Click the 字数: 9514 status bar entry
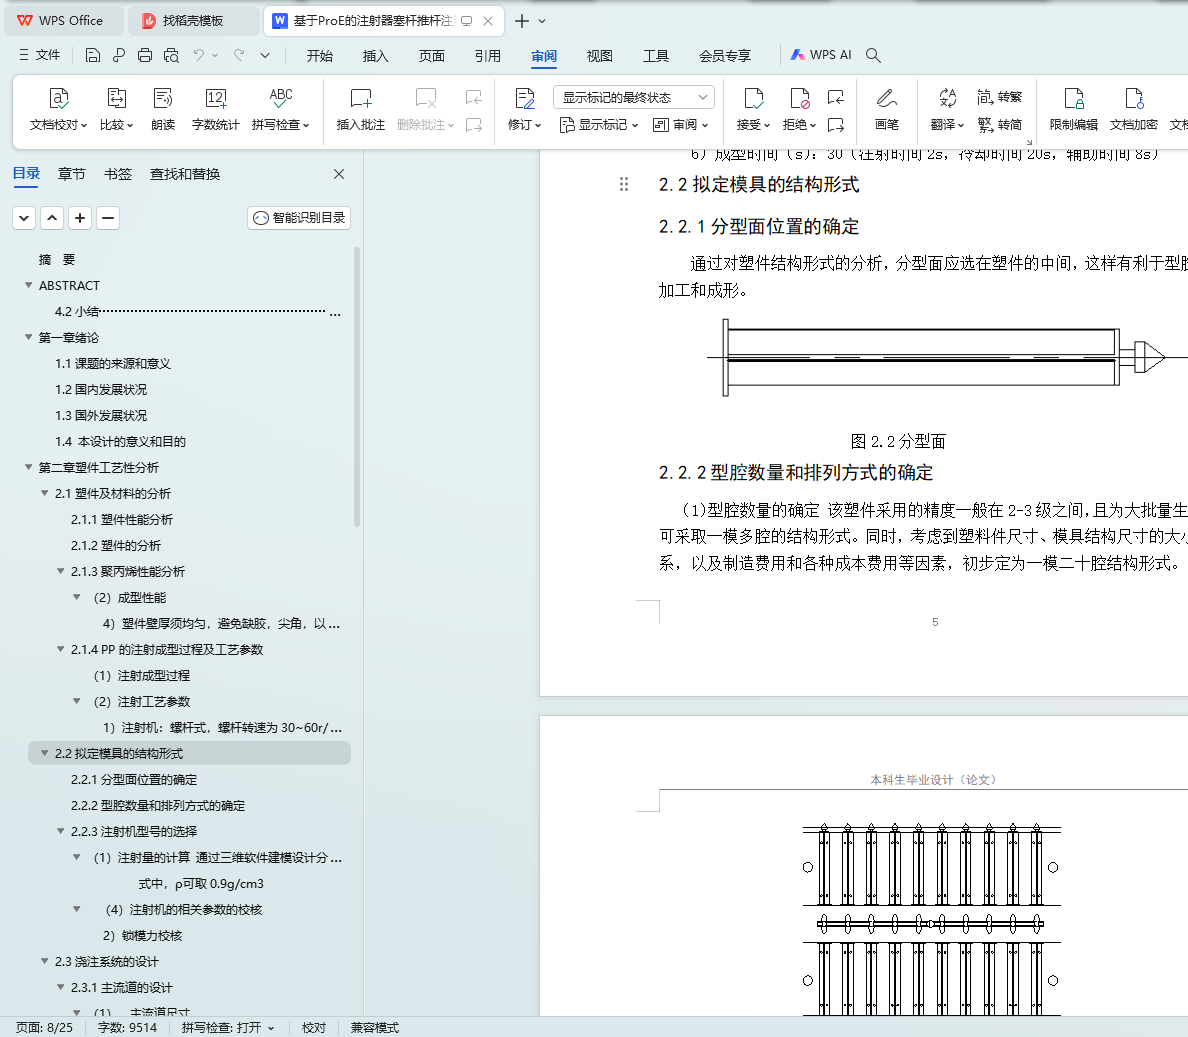1188x1037 pixels. pyautogui.click(x=127, y=1027)
